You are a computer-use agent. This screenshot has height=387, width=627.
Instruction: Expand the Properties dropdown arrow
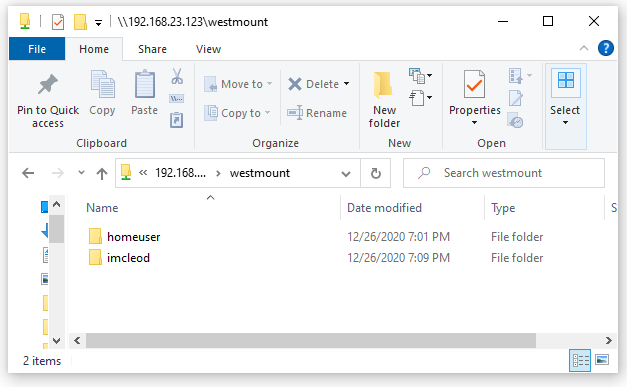pos(474,123)
